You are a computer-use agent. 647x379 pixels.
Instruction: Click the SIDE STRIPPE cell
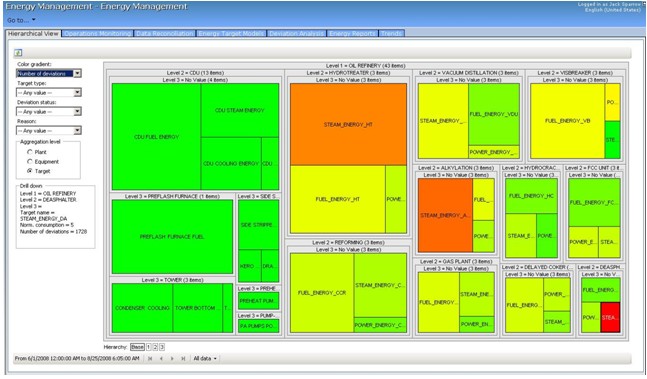259,225
